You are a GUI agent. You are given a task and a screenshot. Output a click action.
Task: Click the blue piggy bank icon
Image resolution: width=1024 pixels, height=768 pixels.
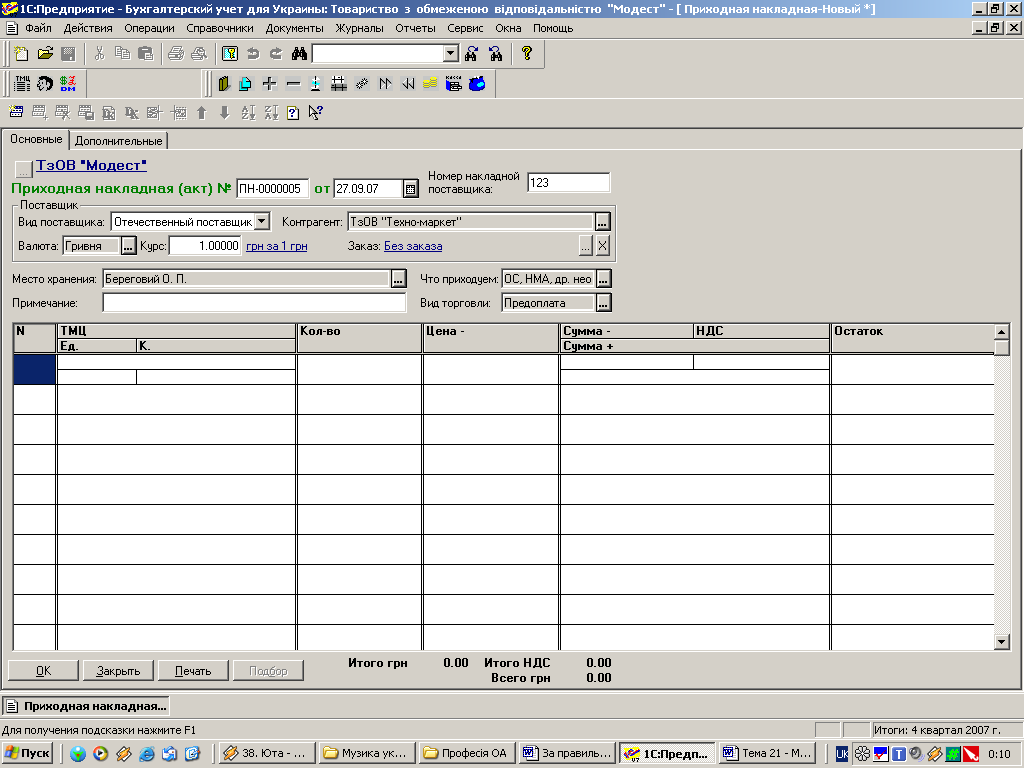pyautogui.click(x=477, y=84)
